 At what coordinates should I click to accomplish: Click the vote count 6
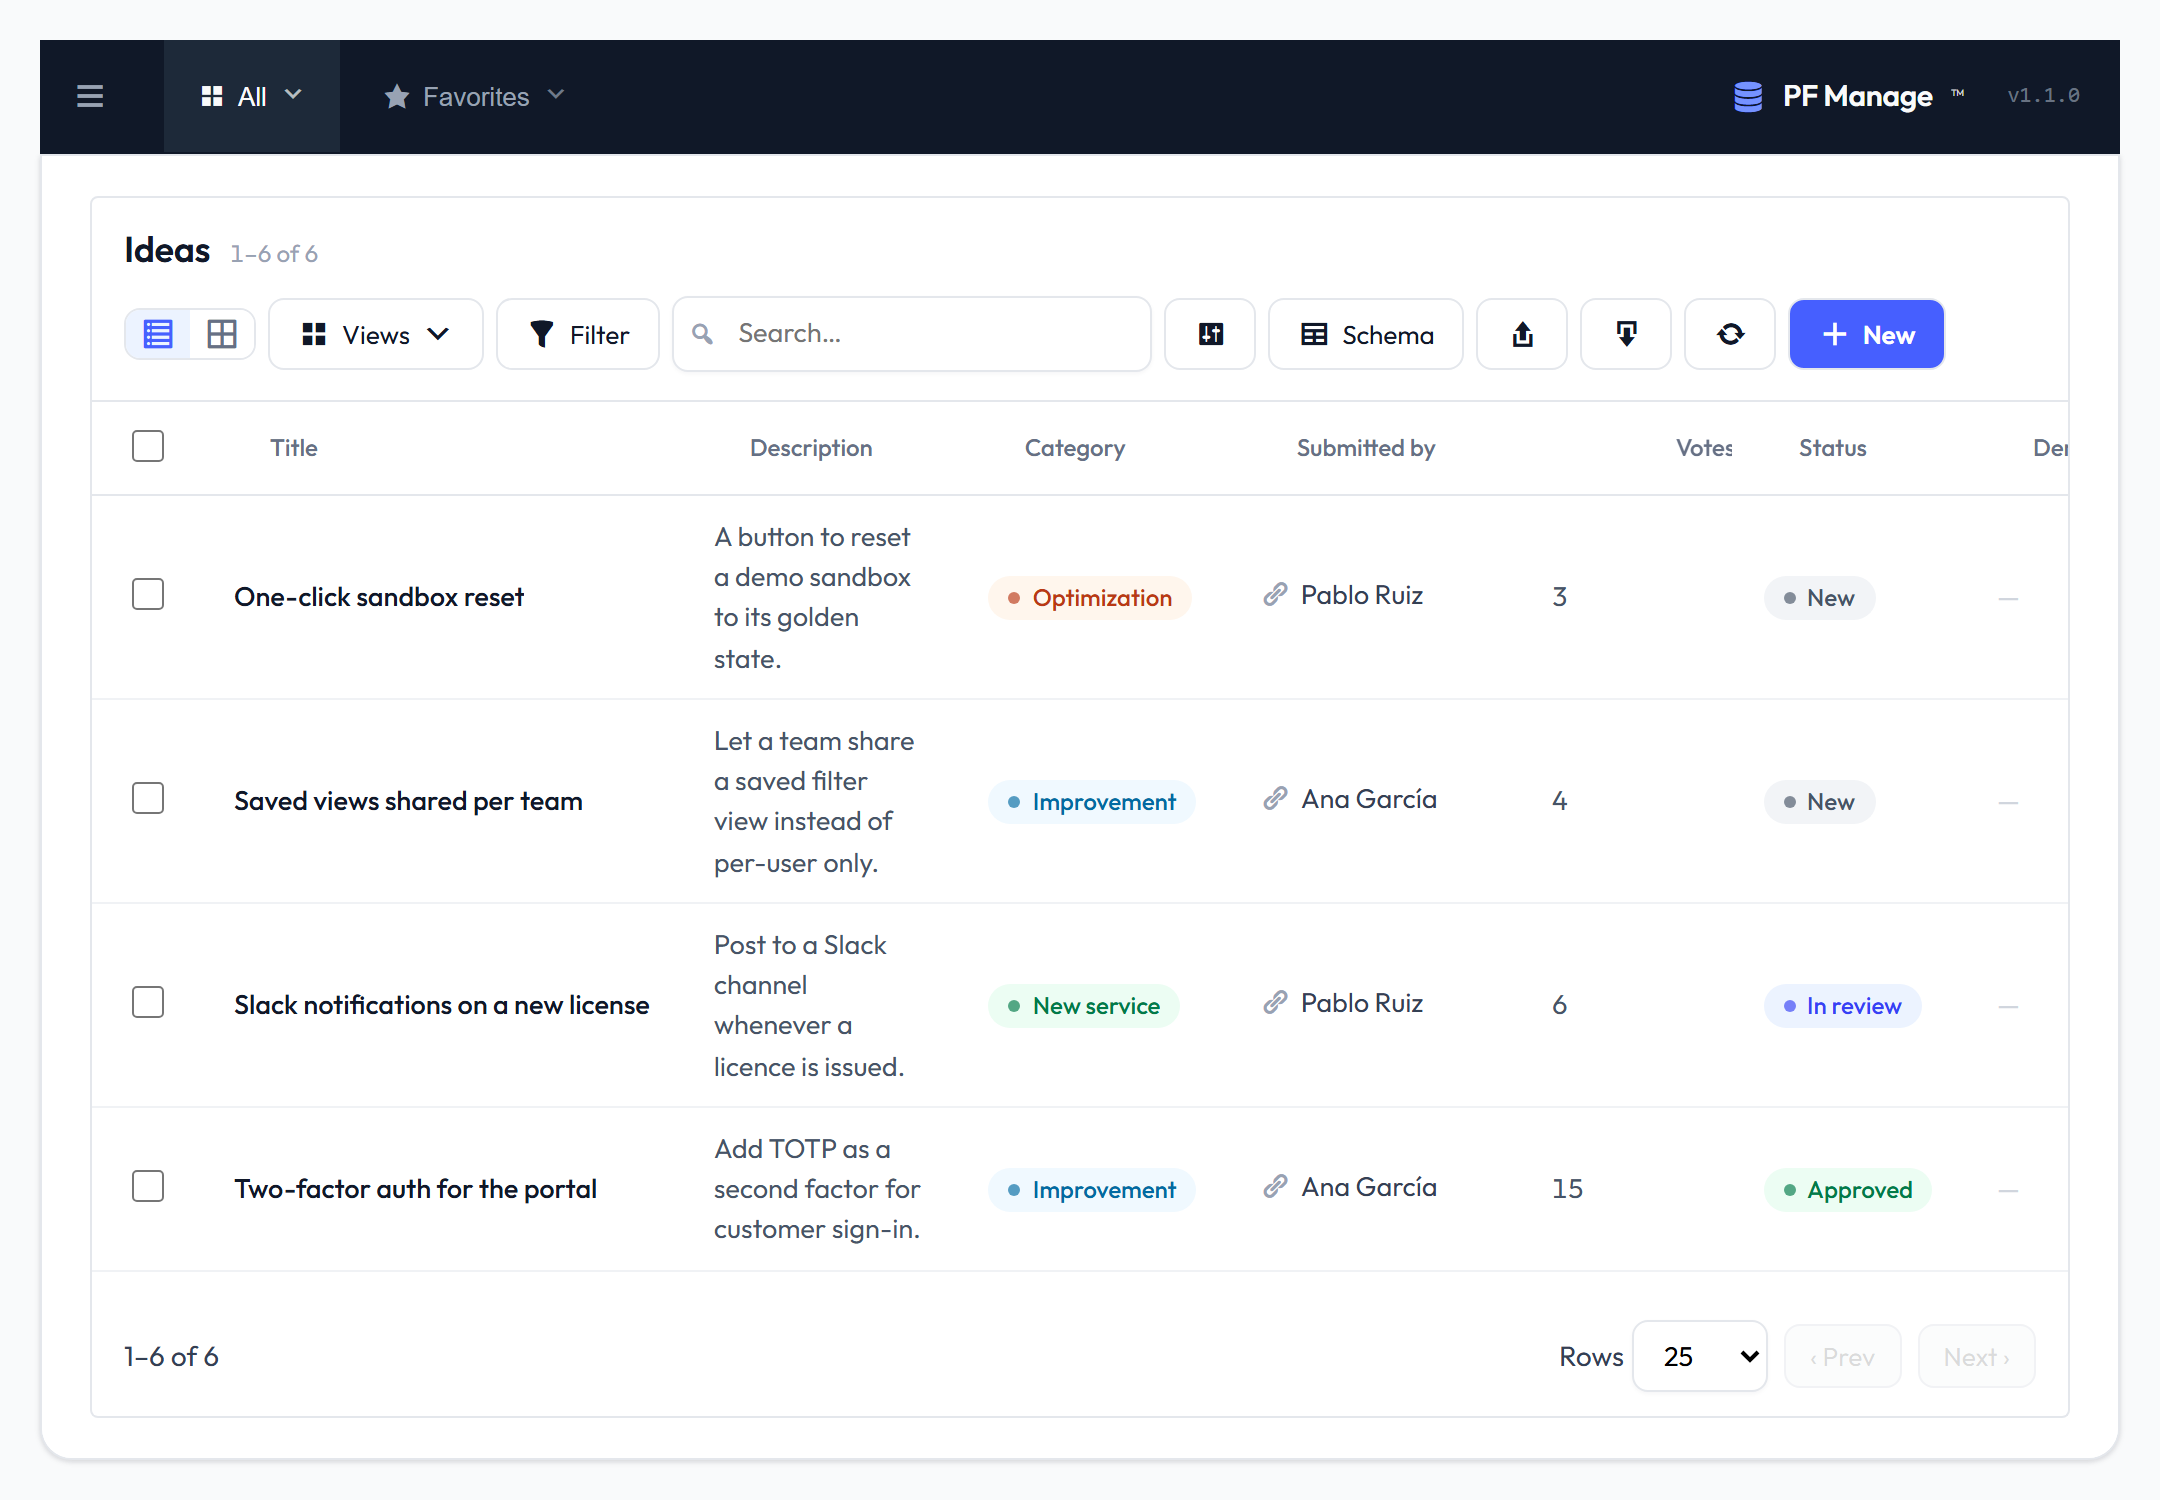click(x=1559, y=1005)
